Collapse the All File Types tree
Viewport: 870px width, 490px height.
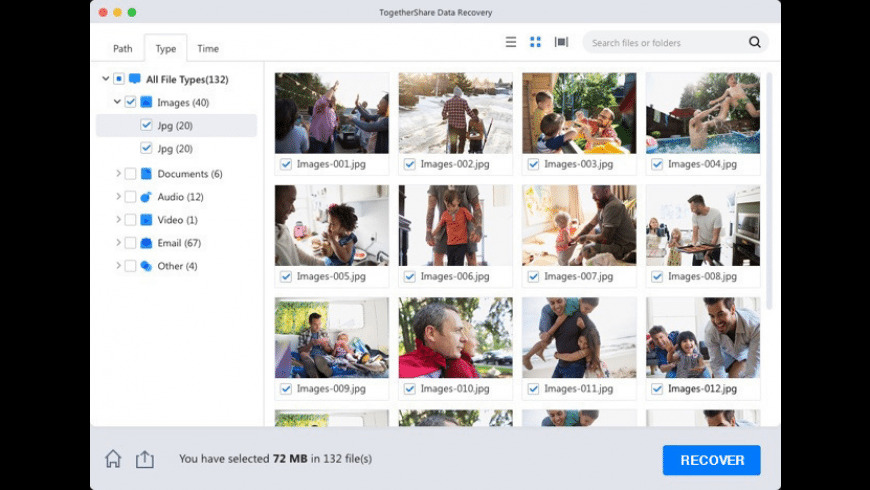105,79
